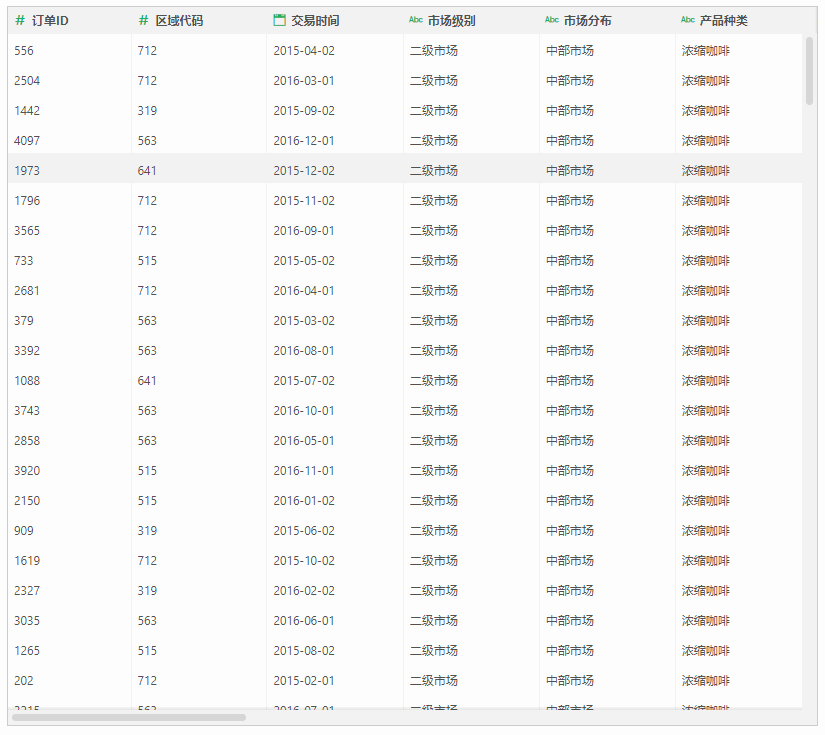Click the cell with order ID 4097
Viewport: 825px width, 735px height.
(69, 140)
